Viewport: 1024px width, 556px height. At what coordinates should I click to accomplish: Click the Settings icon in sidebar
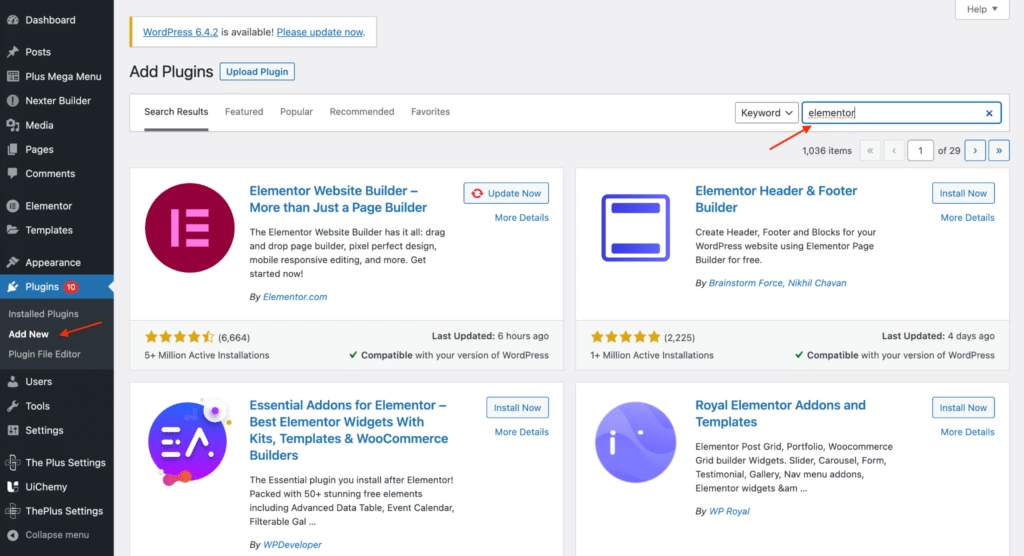[12, 431]
